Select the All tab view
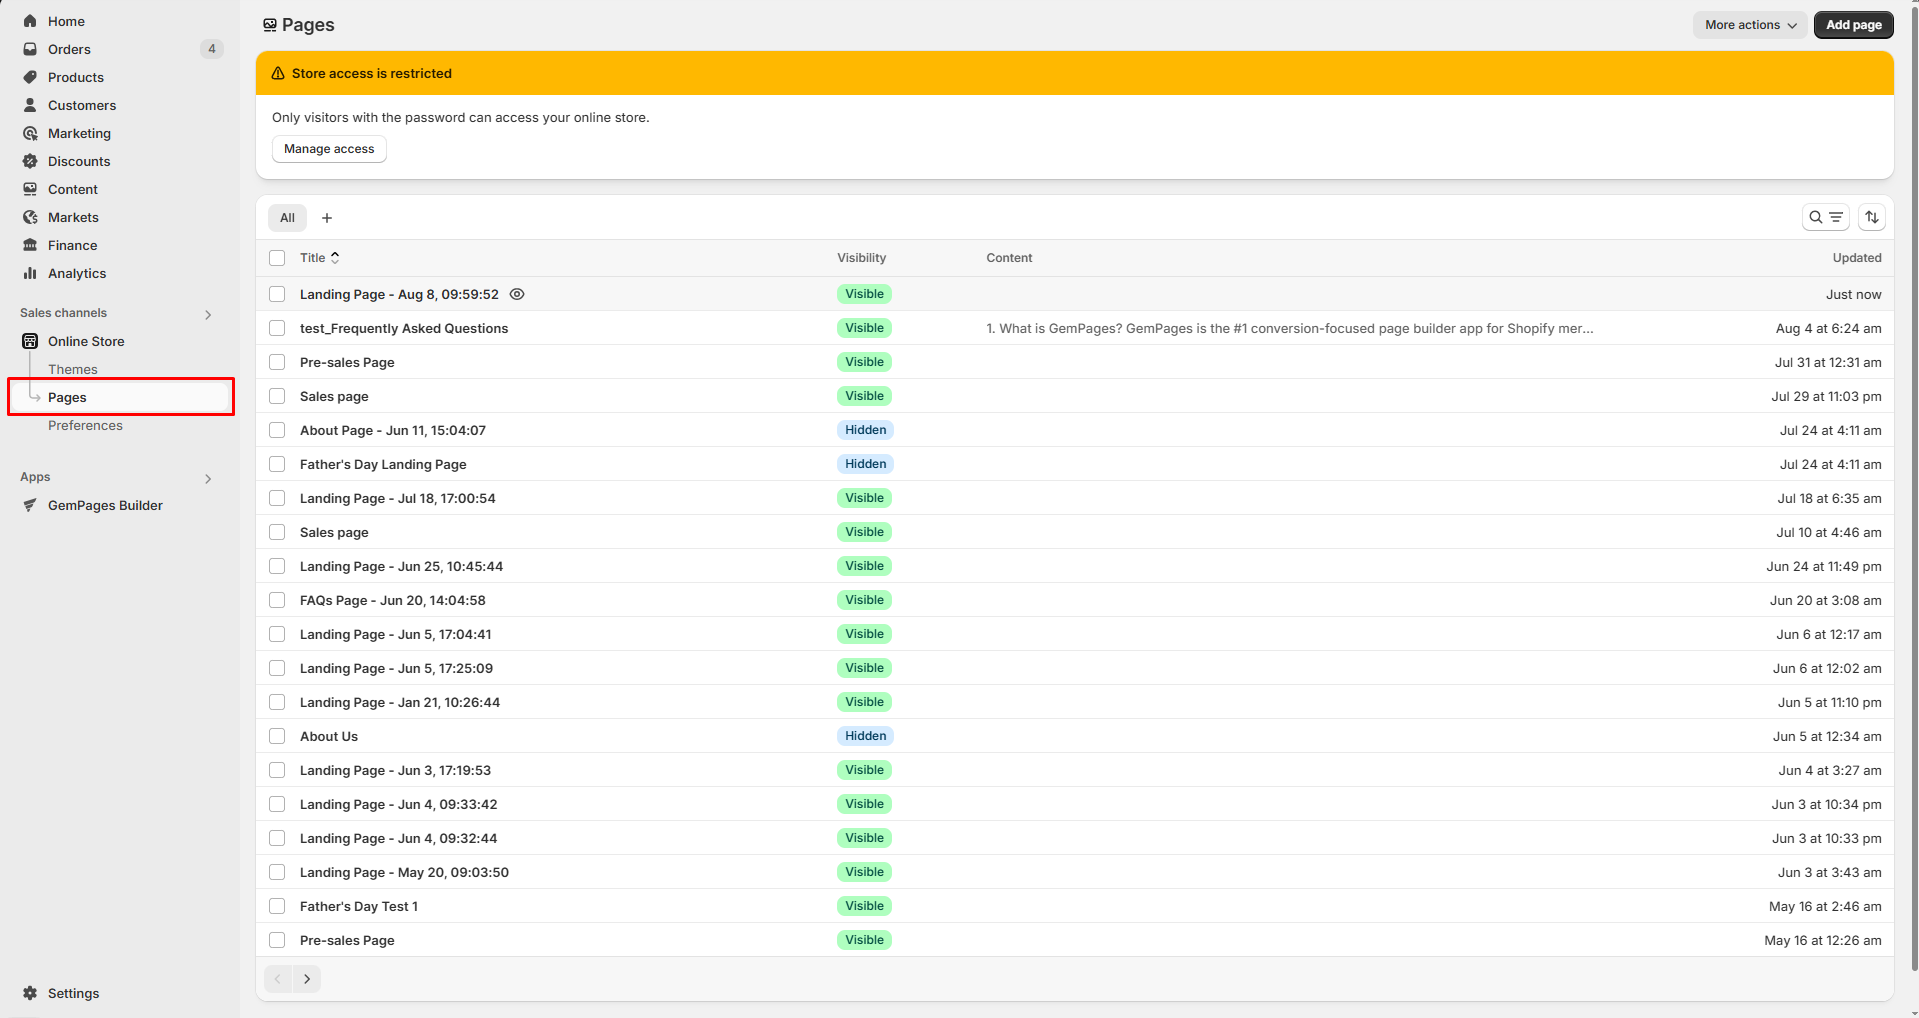The height and width of the screenshot is (1018, 1919). (287, 218)
